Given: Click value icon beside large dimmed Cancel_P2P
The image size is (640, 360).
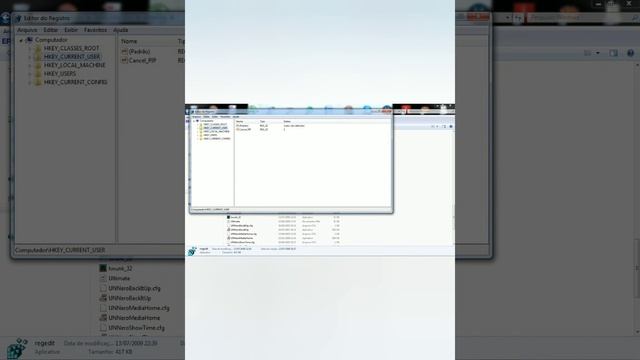Looking at the screenshot, I should click(x=124, y=60).
